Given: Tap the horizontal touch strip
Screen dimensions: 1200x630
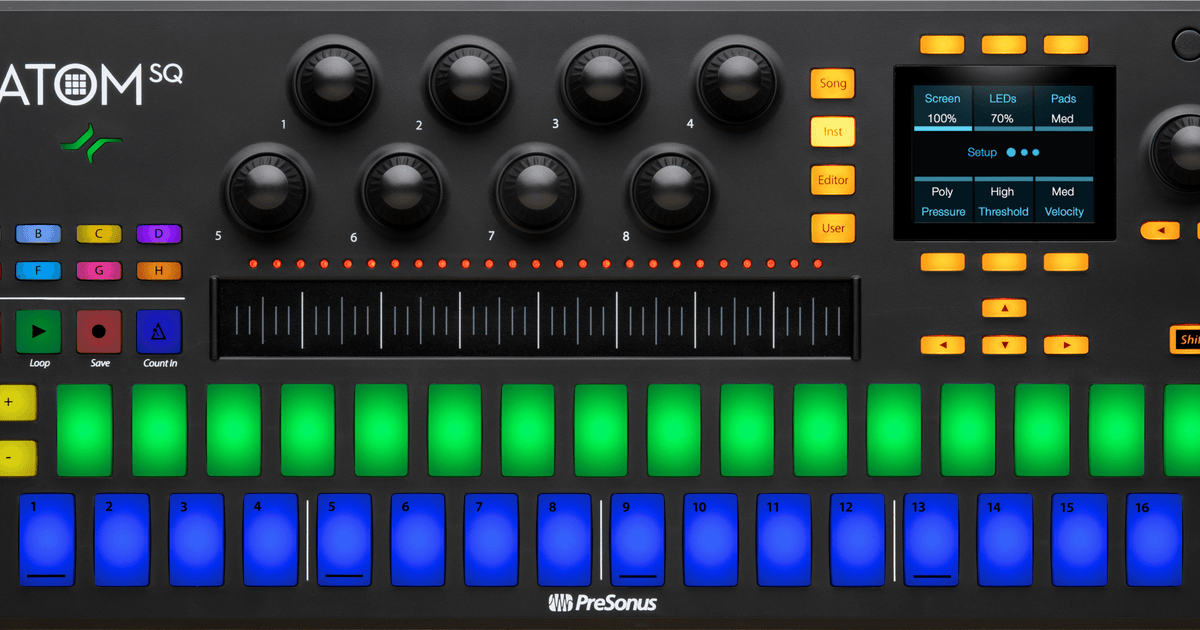Looking at the screenshot, I should click(535, 319).
